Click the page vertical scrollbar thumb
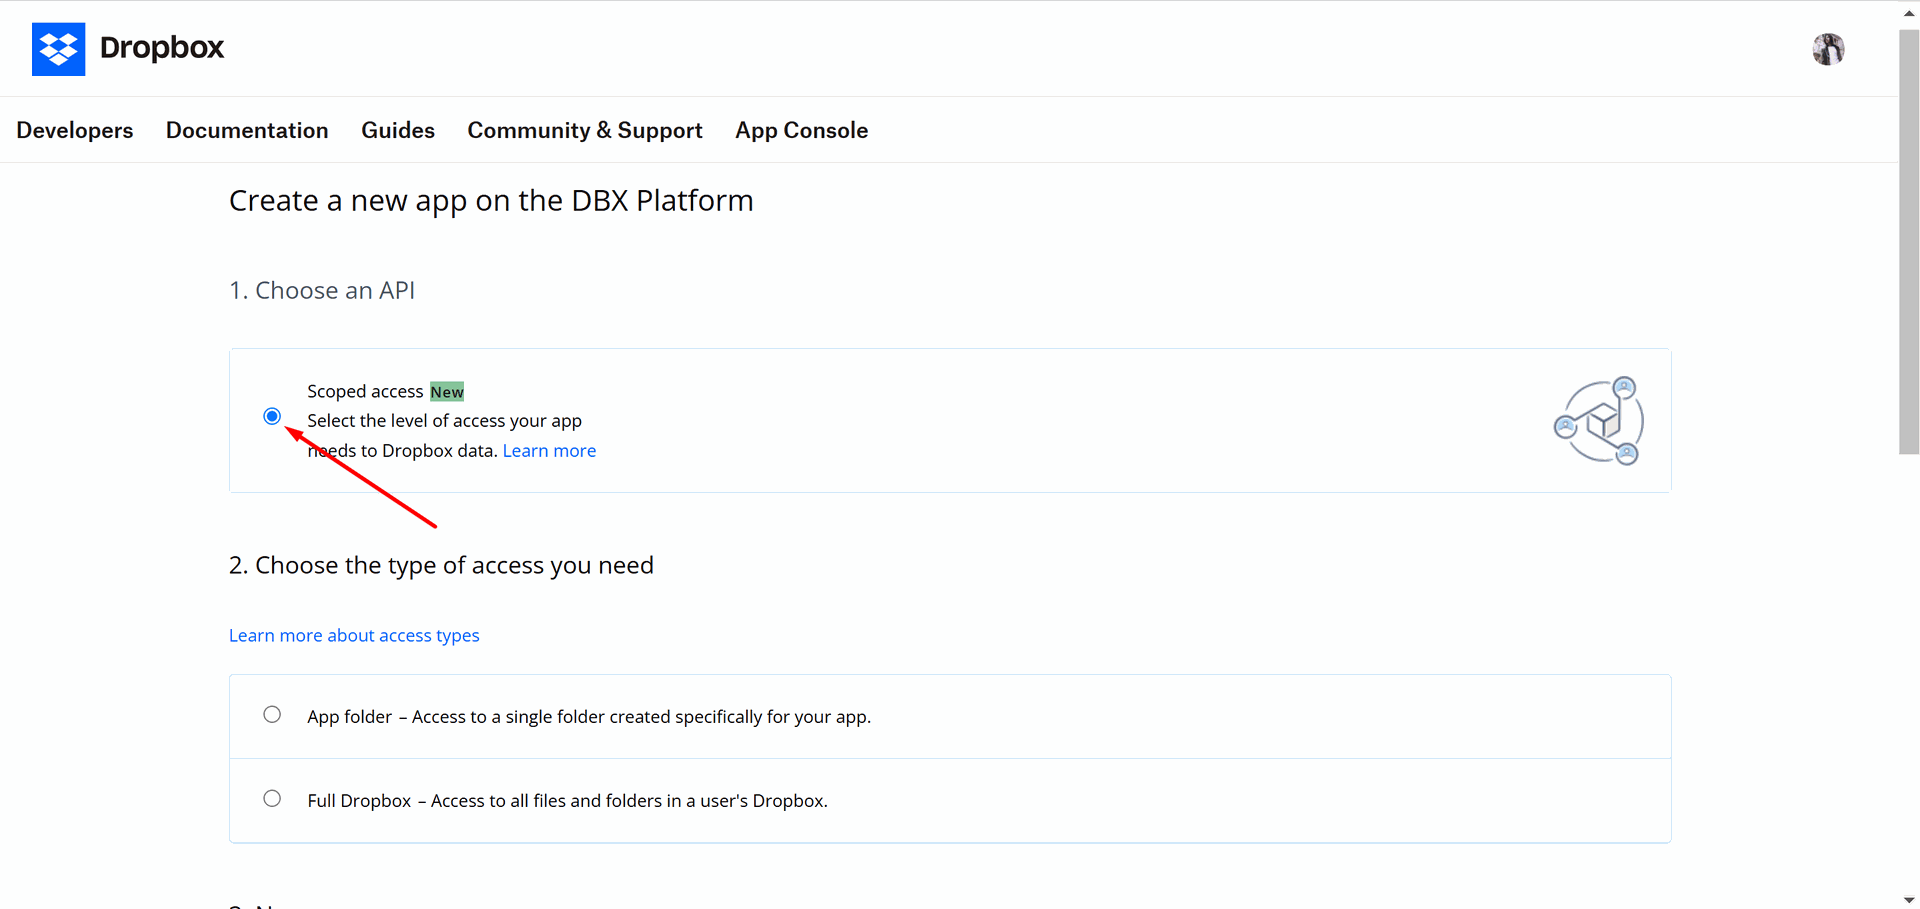The height and width of the screenshot is (909, 1920). [x=1909, y=242]
